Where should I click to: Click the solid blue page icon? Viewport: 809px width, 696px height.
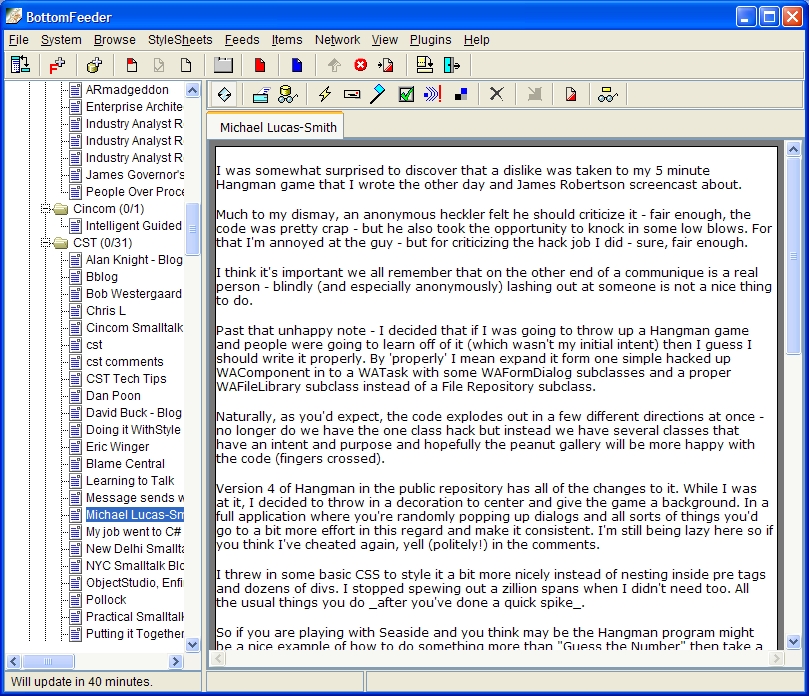click(x=297, y=65)
